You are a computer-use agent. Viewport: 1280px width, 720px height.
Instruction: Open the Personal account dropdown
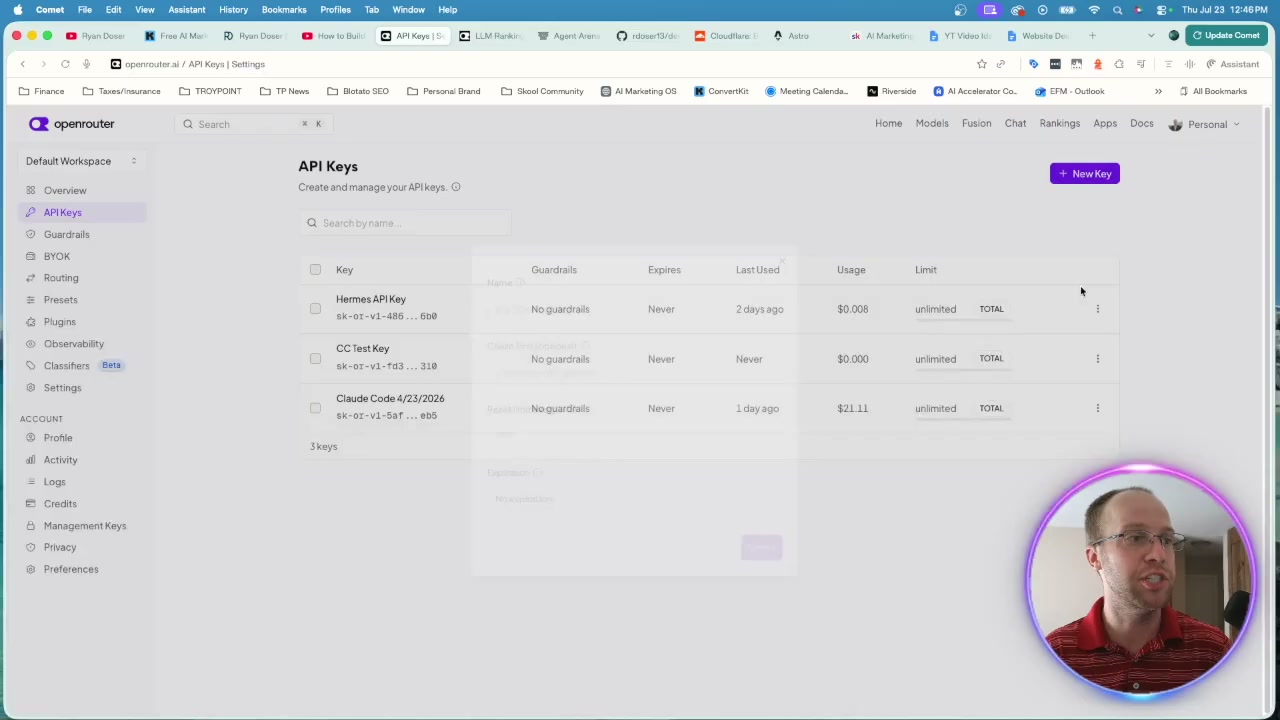pos(1204,124)
